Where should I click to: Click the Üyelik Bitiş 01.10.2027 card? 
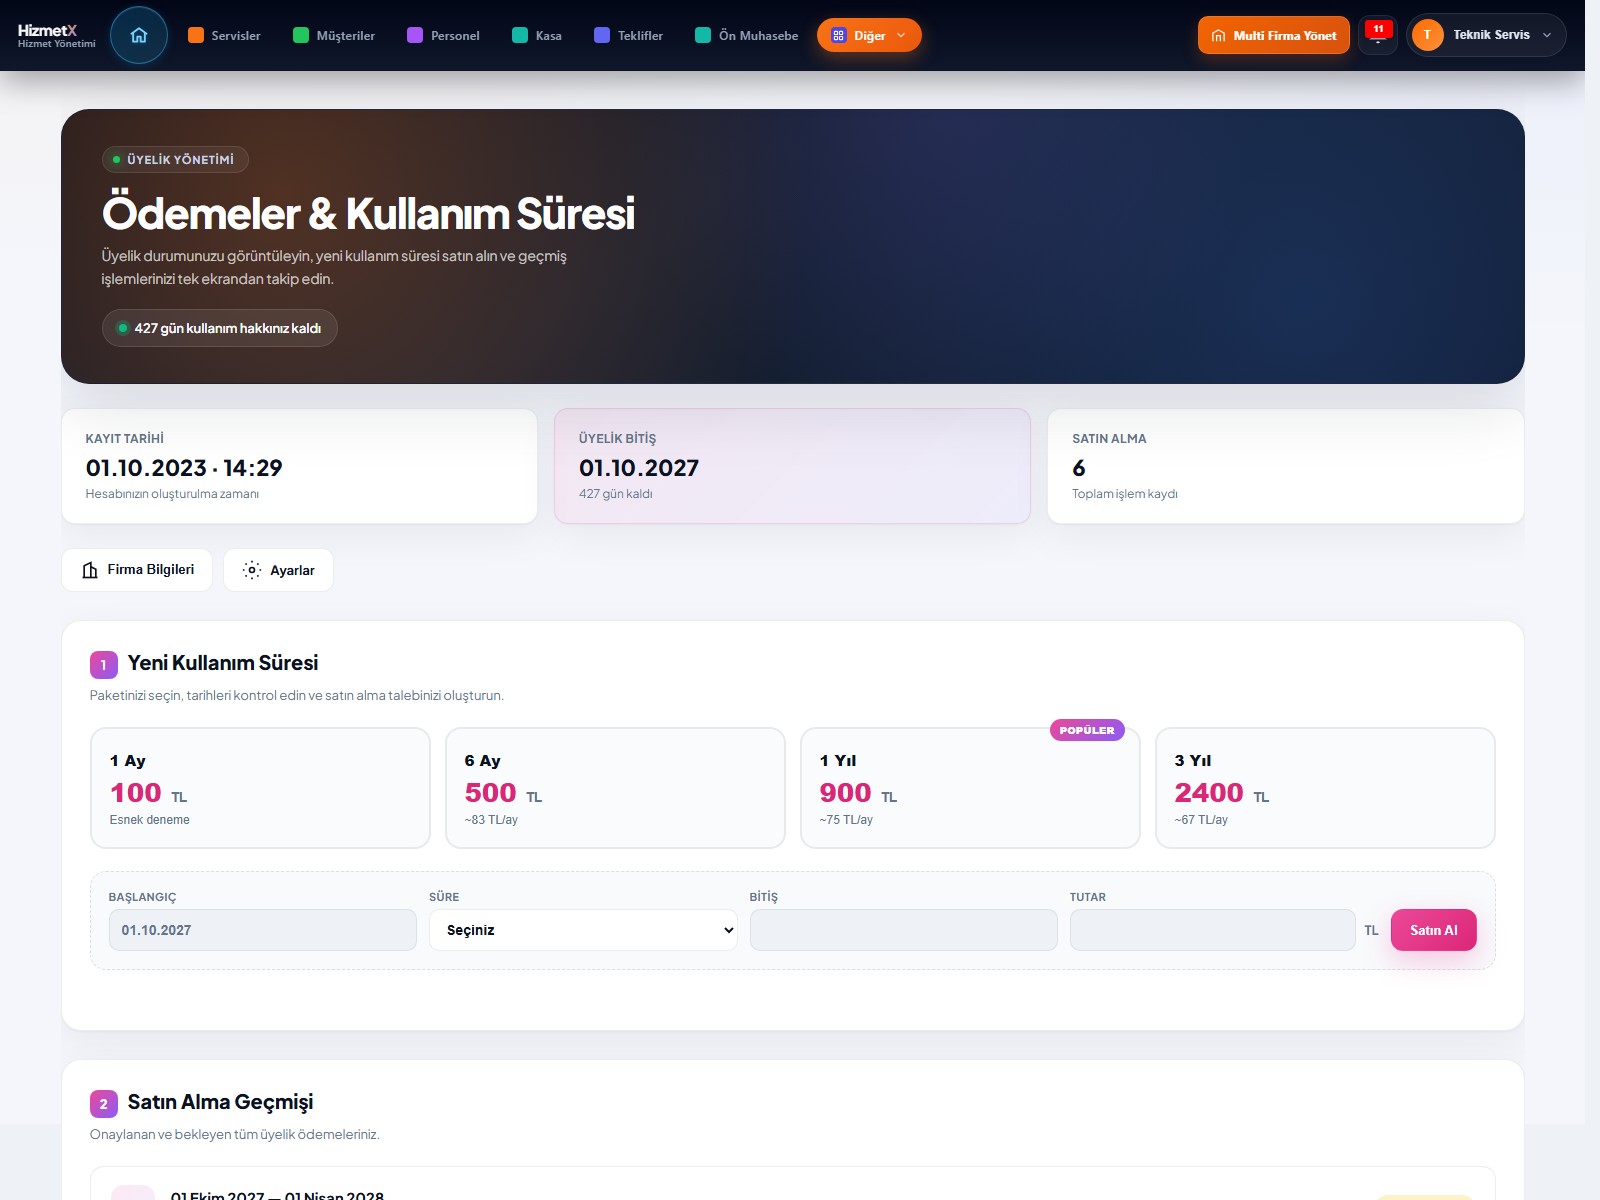coord(792,466)
